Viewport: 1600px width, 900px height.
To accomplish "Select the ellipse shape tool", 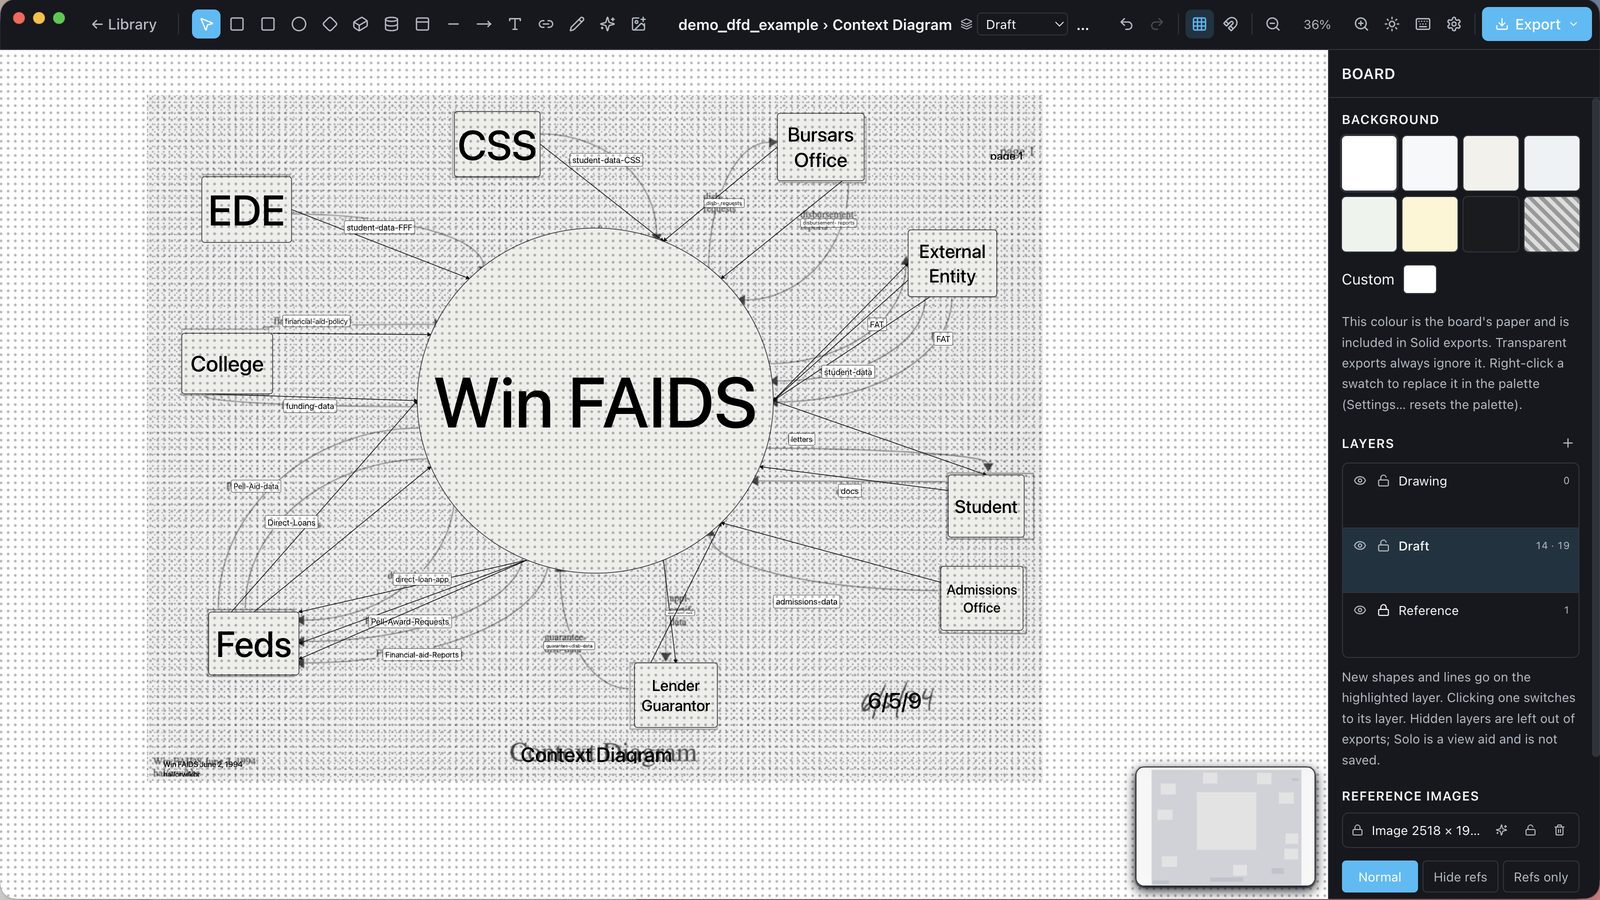I will (x=299, y=24).
